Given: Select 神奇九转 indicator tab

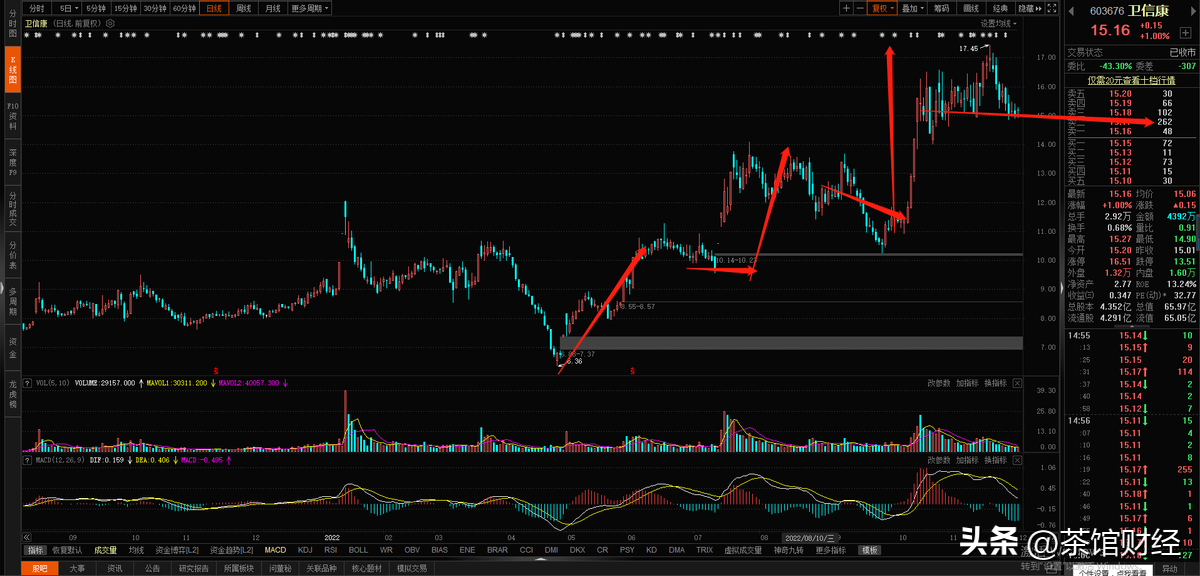Looking at the screenshot, I should click(789, 550).
